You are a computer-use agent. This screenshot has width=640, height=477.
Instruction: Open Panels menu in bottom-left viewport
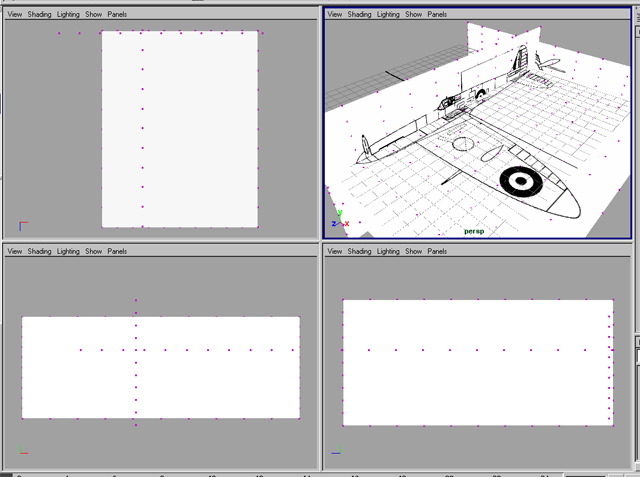point(117,251)
